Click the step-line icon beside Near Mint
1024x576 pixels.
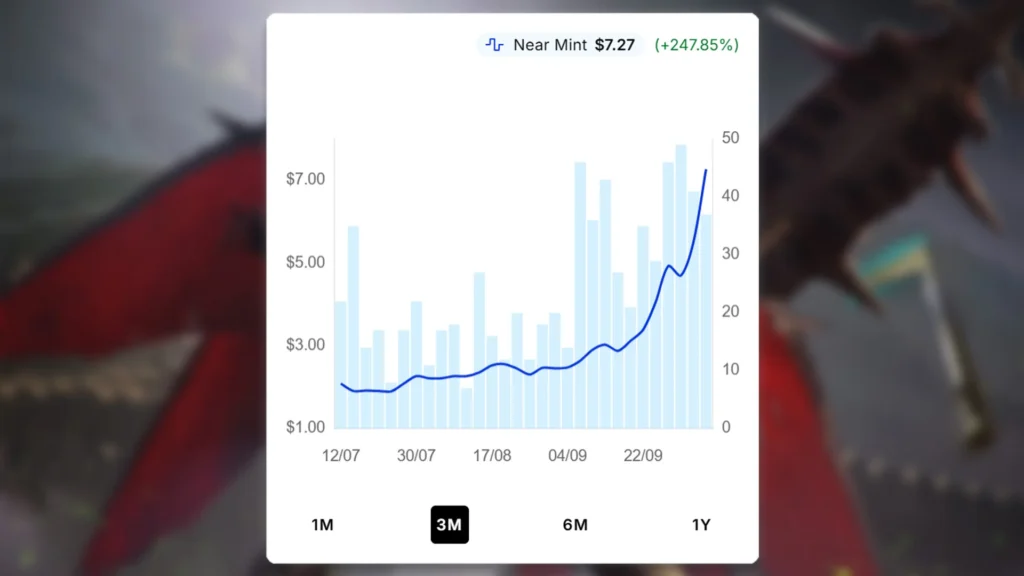tap(494, 45)
